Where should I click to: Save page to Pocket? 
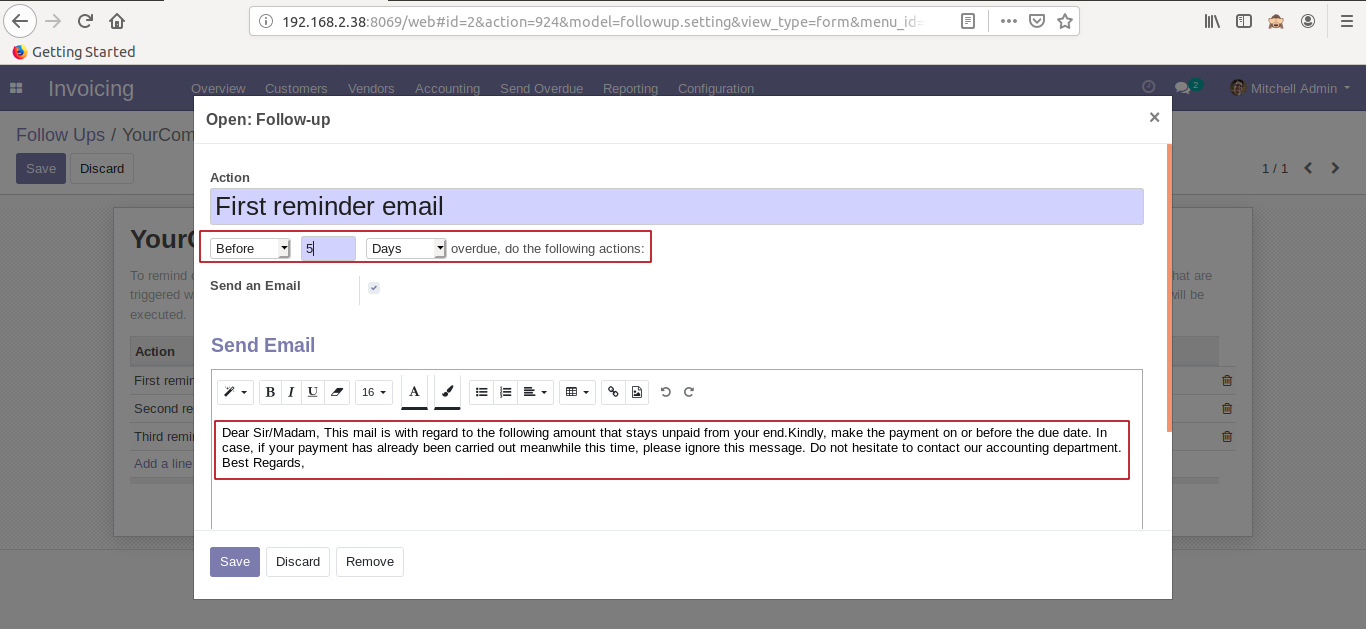pos(1037,21)
